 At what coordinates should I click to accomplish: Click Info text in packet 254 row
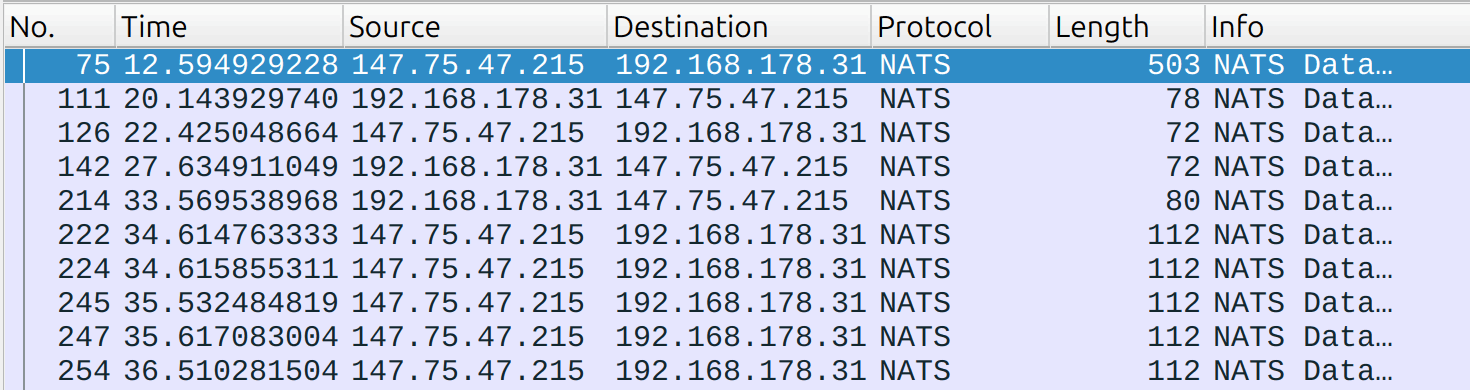pyautogui.click(x=1303, y=371)
